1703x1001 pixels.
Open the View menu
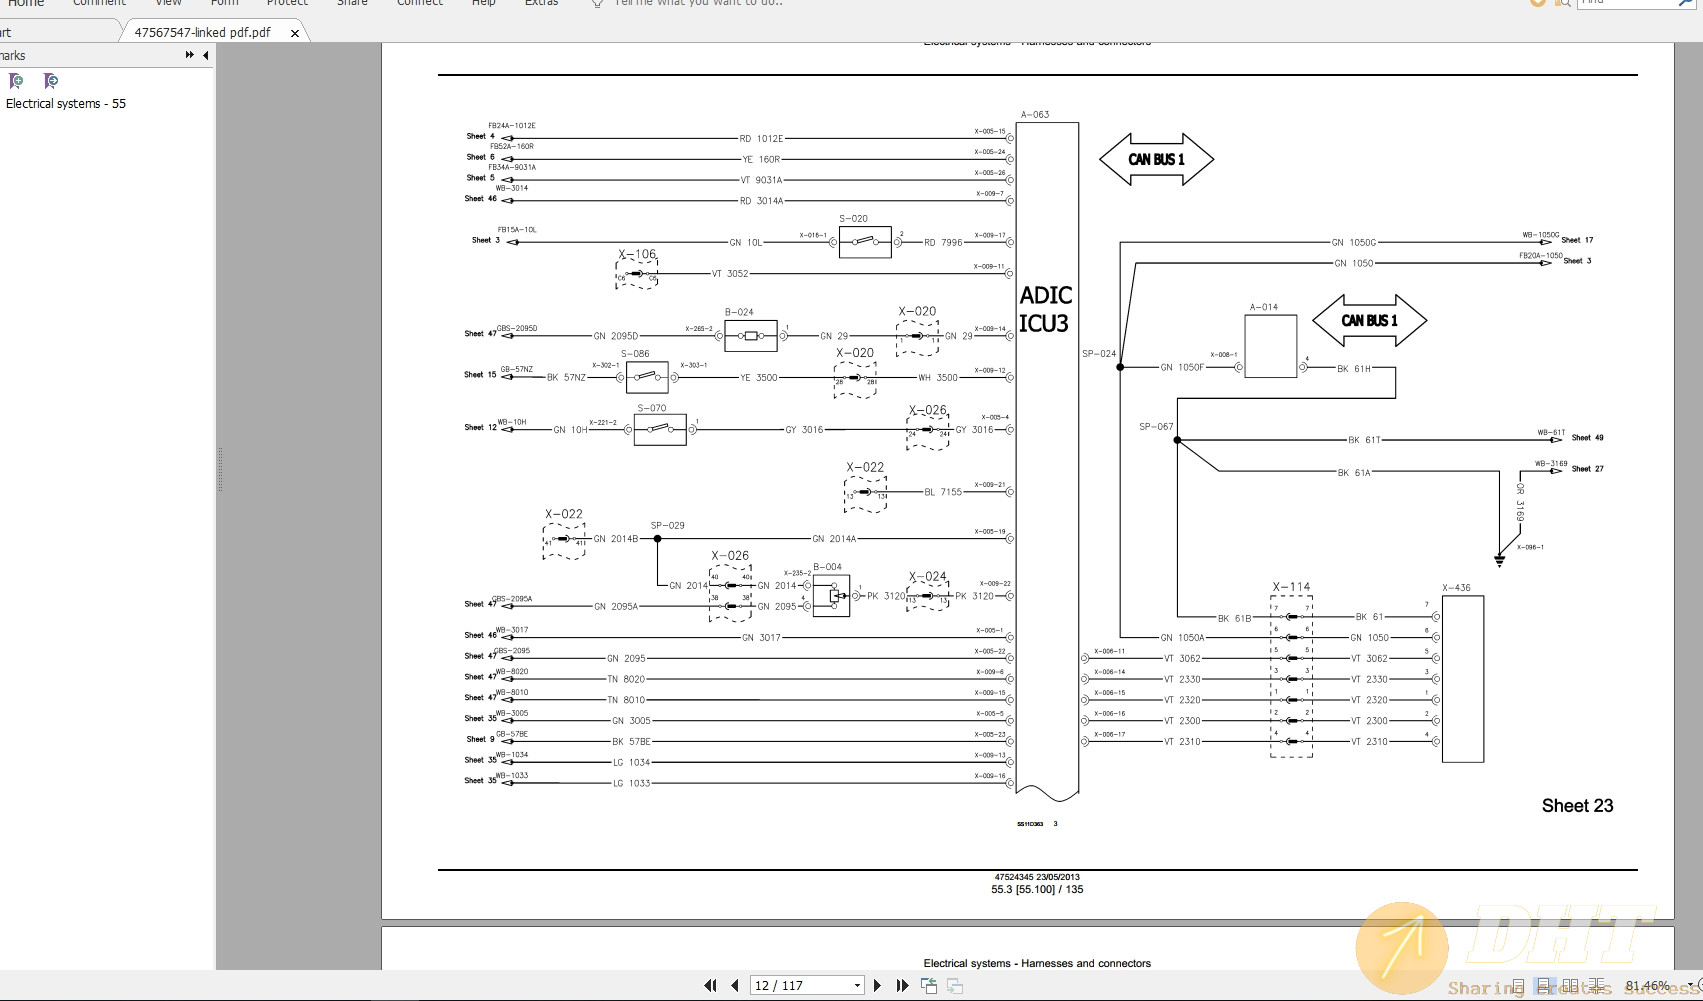tap(167, 4)
